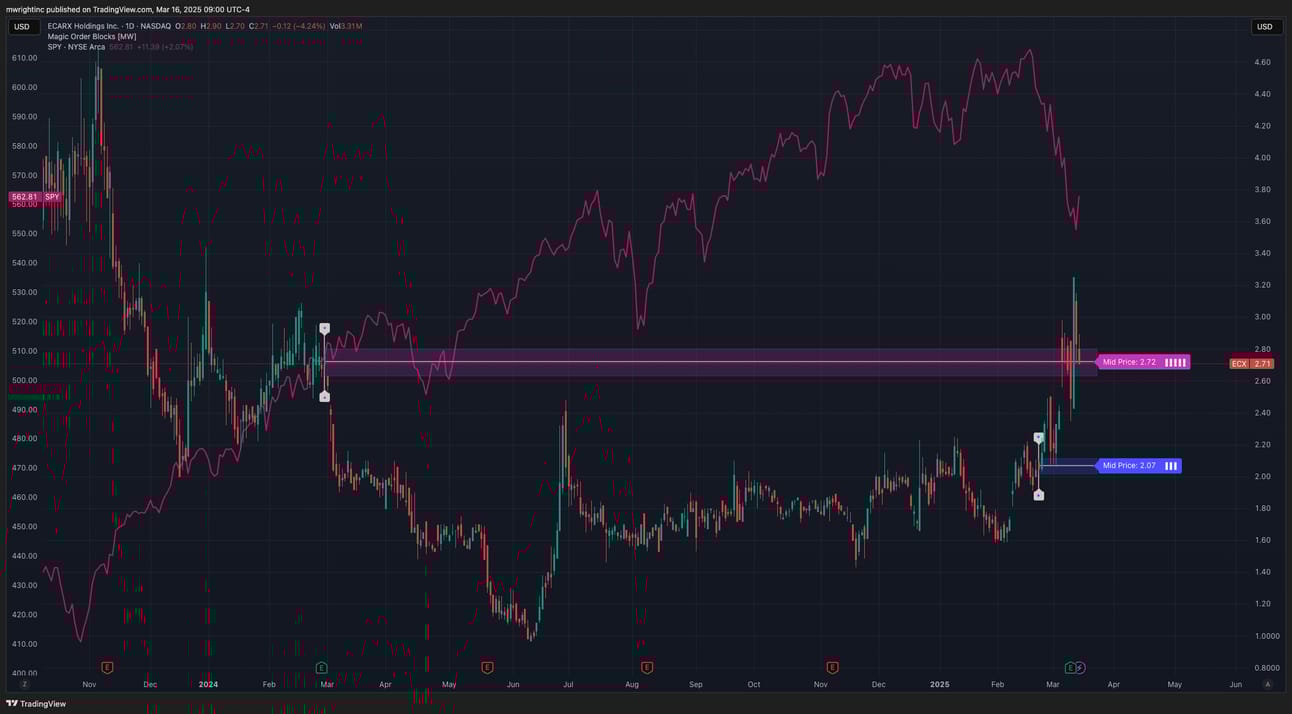The height and width of the screenshot is (714, 1292).
Task: Select the Magic Order Blocks [MW] legend
Action: pyautogui.click(x=92, y=36)
